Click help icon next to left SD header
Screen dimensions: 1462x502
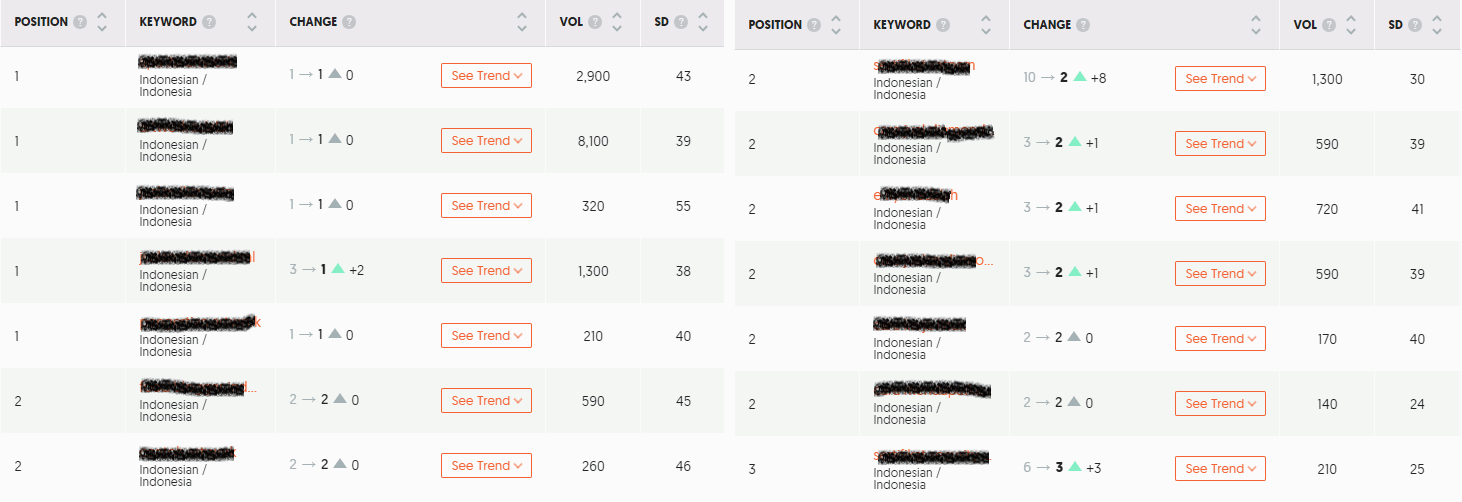click(681, 22)
